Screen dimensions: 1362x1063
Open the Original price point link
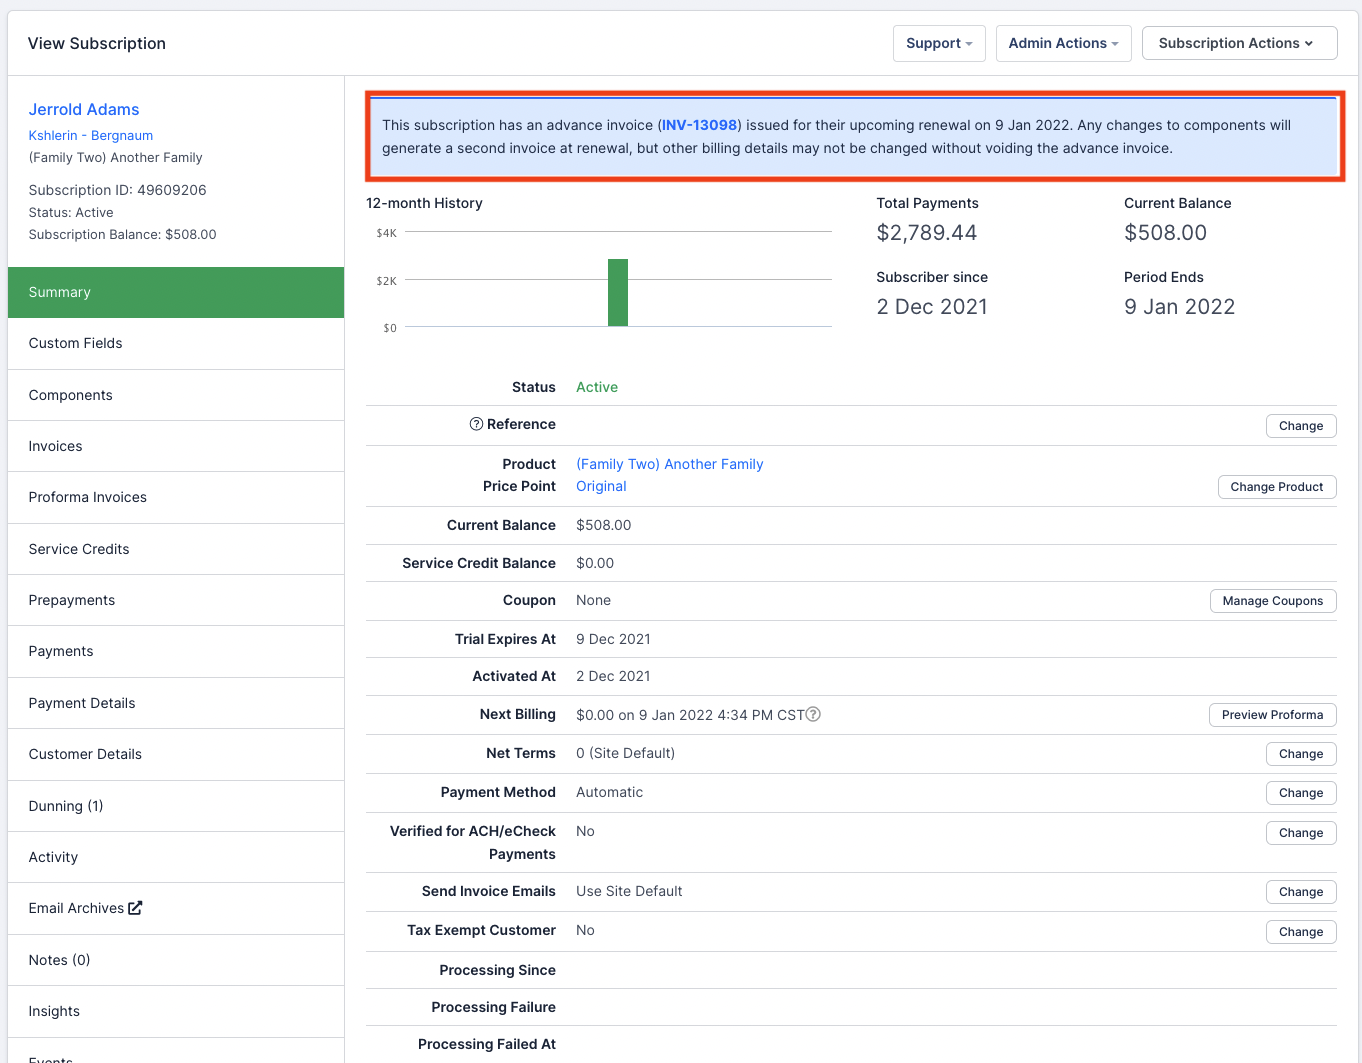click(x=601, y=486)
